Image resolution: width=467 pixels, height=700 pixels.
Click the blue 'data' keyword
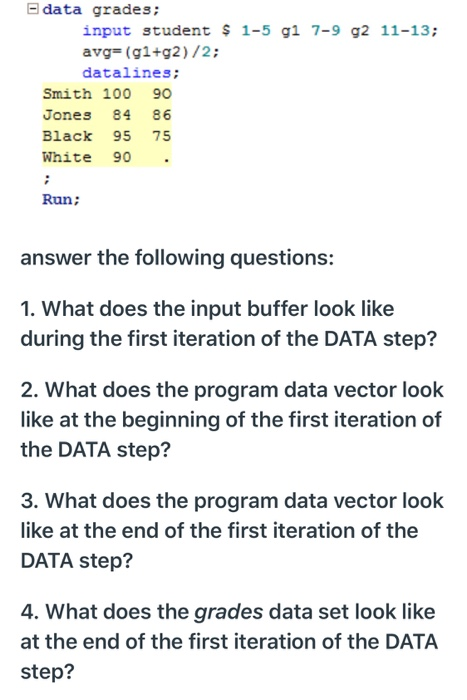pyautogui.click(x=62, y=9)
